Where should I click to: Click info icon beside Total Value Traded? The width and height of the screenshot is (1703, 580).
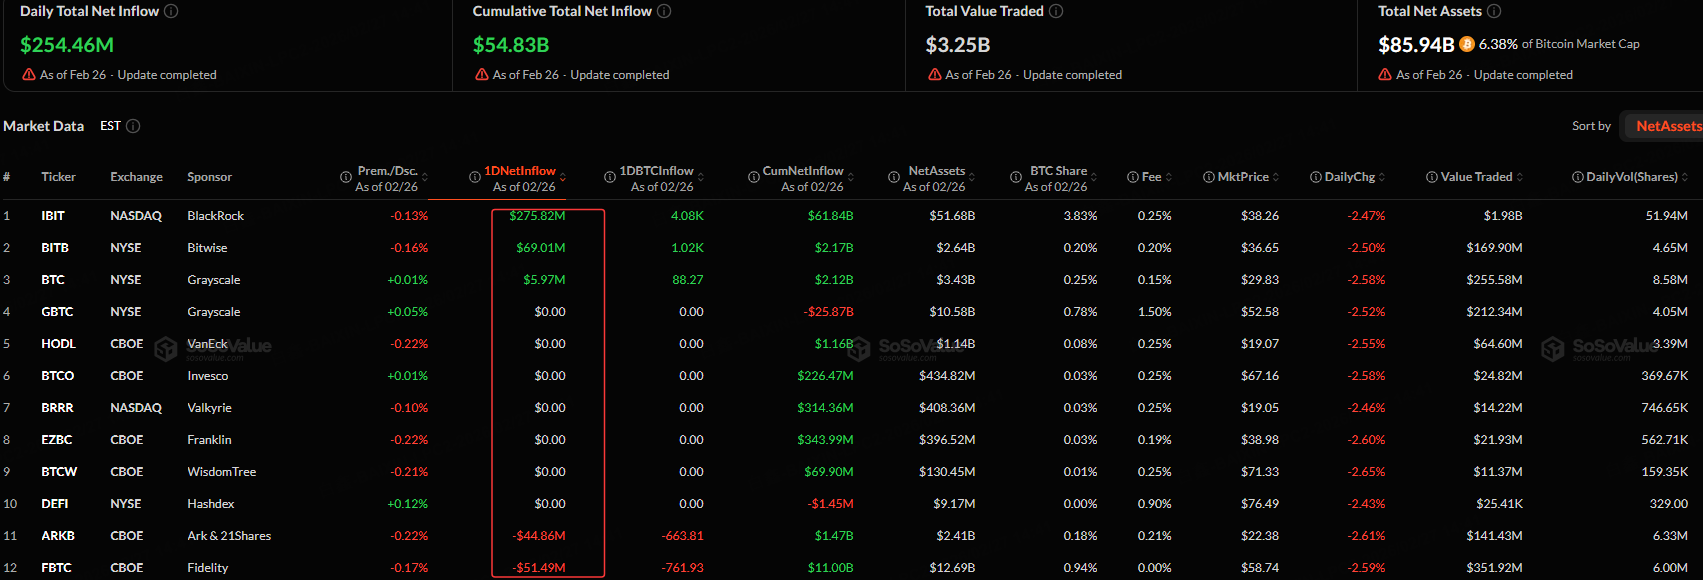tap(1056, 11)
